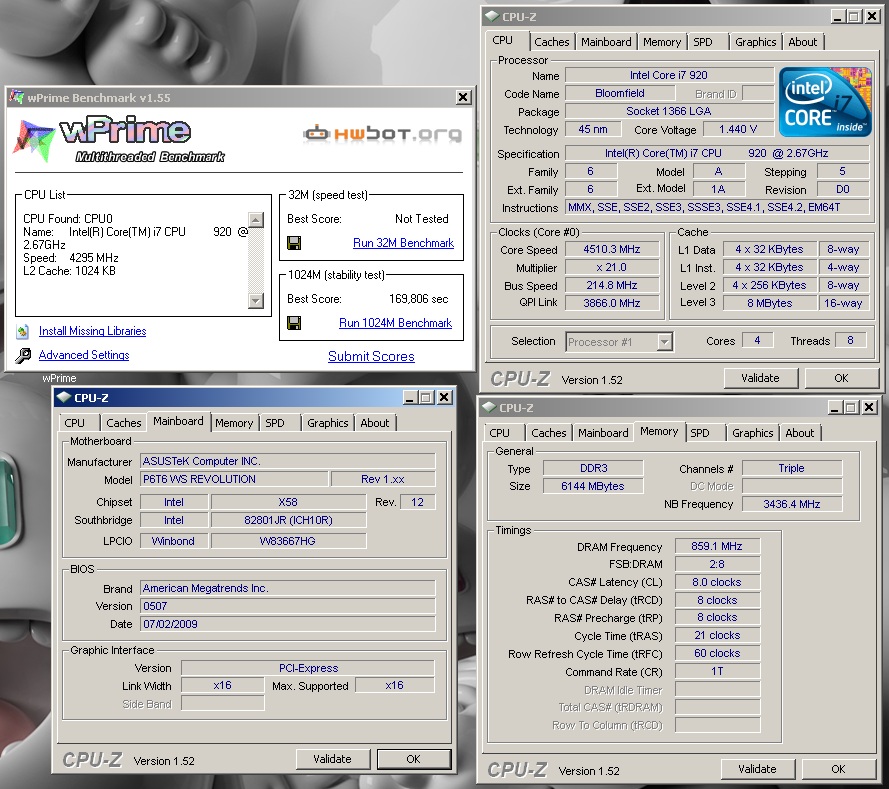The image size is (889, 789).
Task: Switch to Memory tab in top CPU-Z window
Action: pos(662,42)
